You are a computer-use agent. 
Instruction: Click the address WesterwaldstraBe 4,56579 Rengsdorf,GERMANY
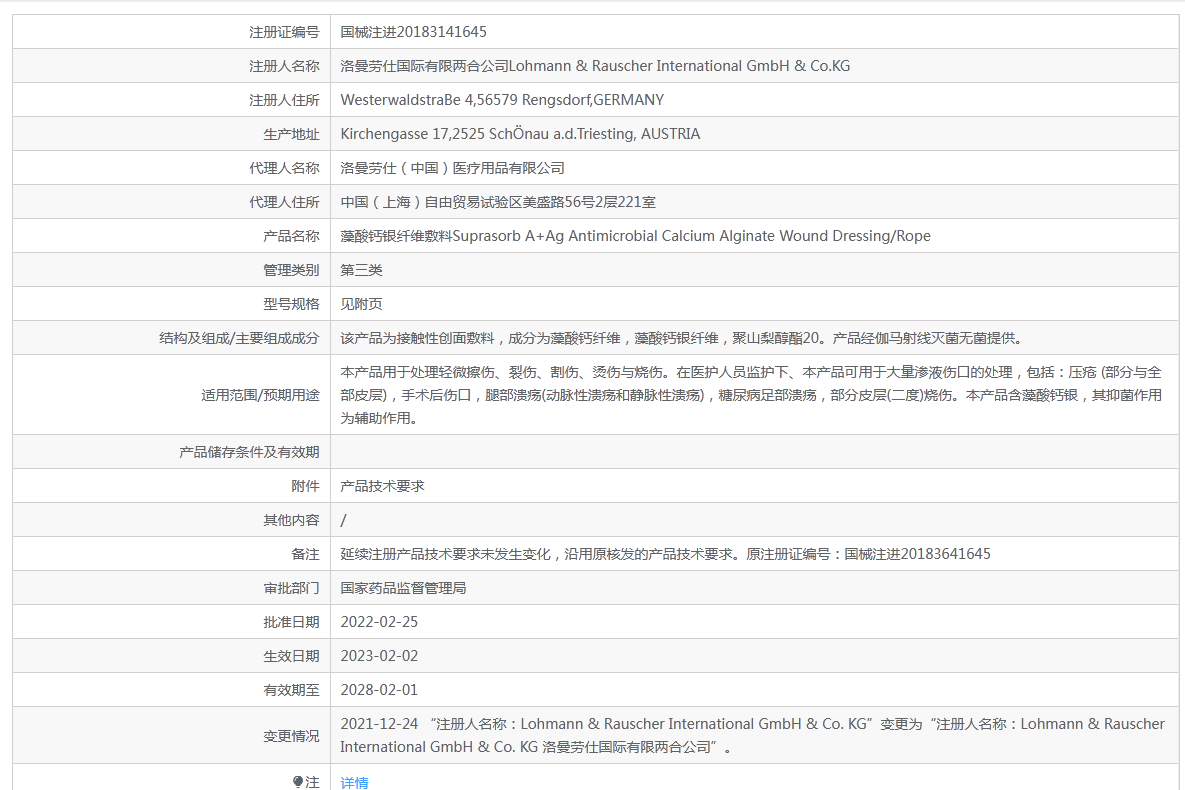(502, 100)
